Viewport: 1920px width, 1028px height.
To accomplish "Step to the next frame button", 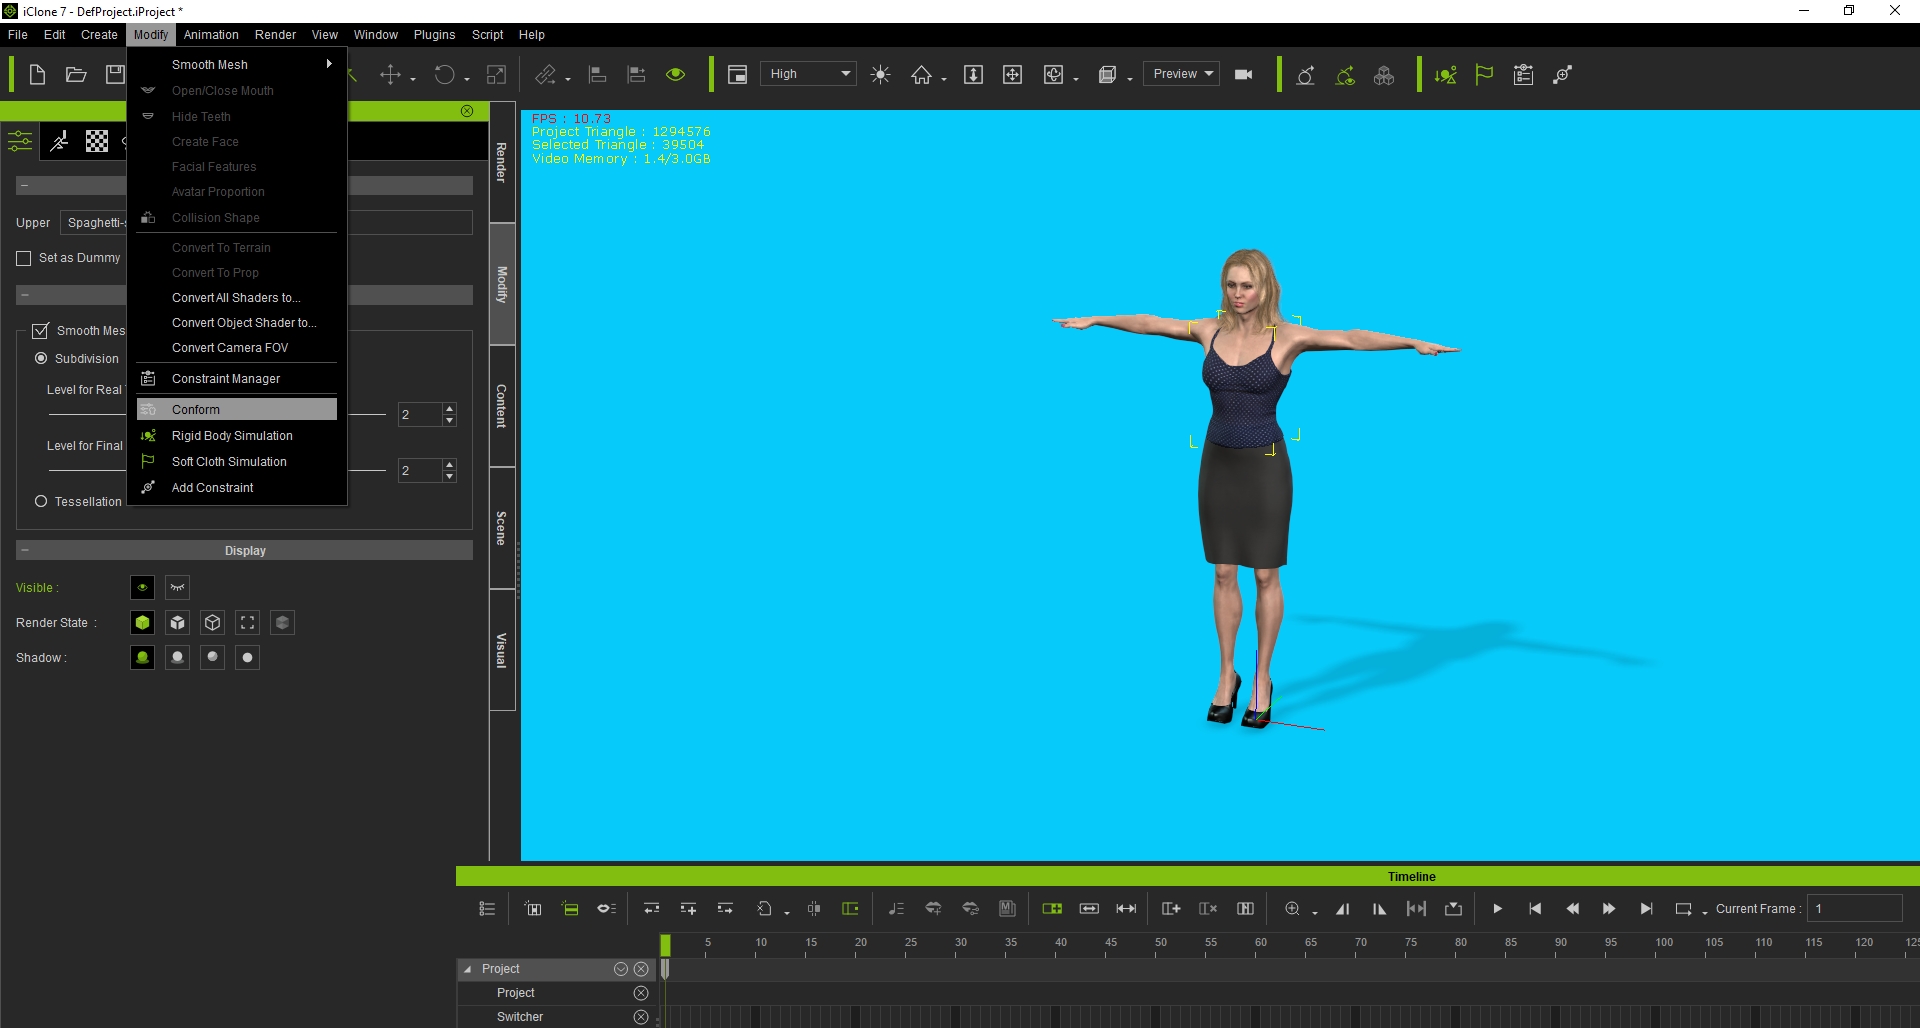I will pyautogui.click(x=1608, y=909).
